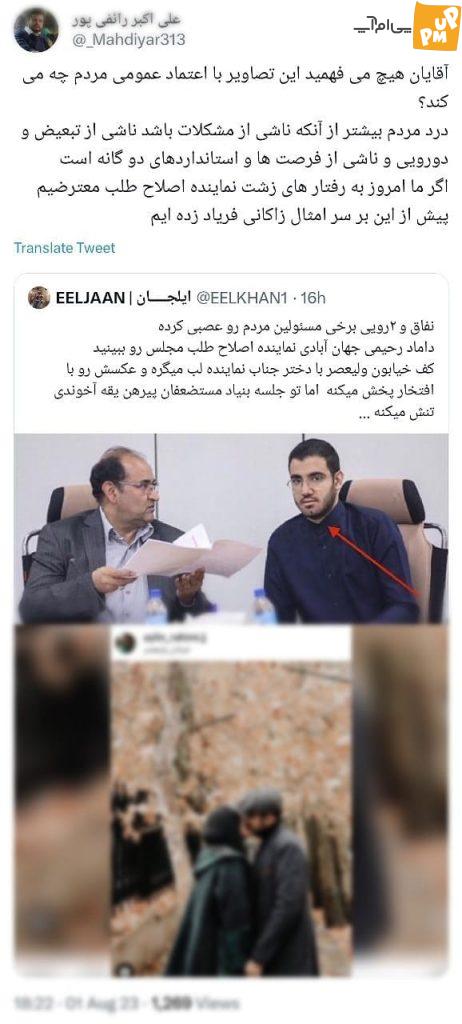
Task: Click the blurred Instagram profile picture
Action: pos(125,643)
